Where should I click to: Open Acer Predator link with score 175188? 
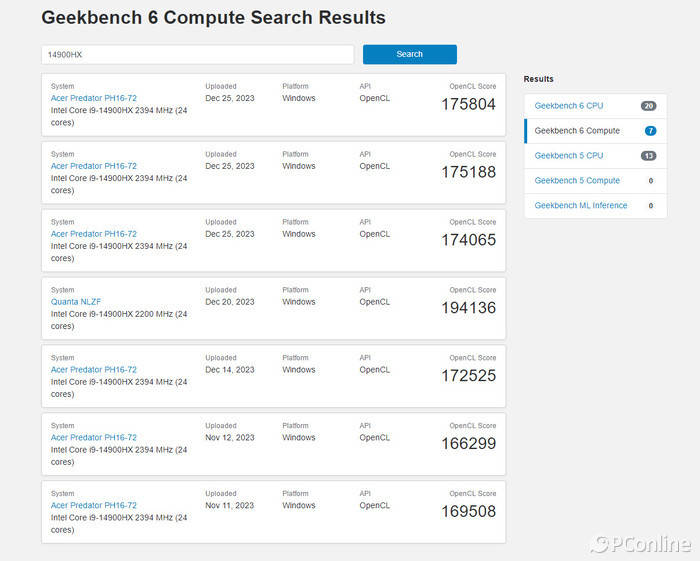coord(94,166)
